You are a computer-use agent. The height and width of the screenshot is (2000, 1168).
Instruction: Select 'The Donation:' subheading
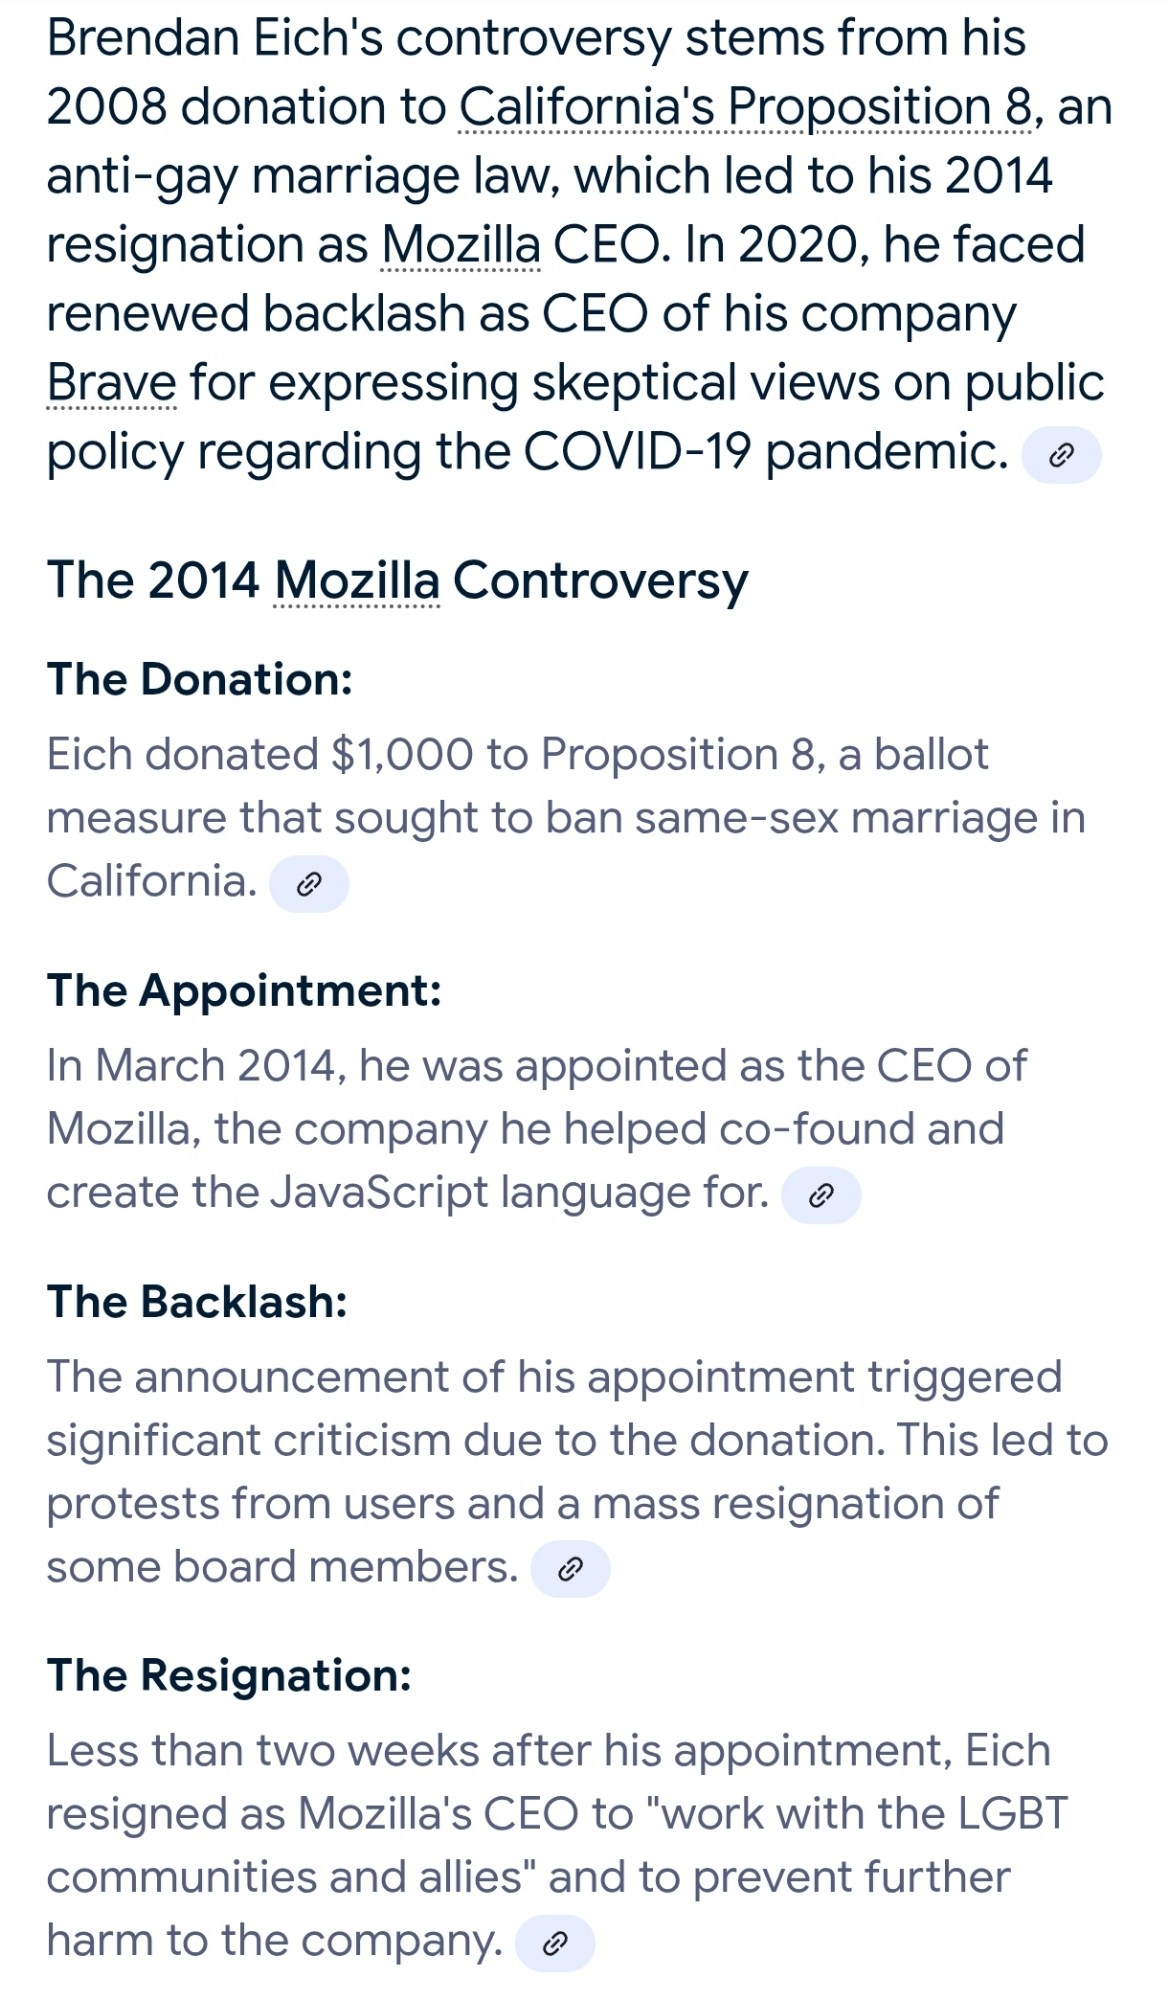click(200, 680)
